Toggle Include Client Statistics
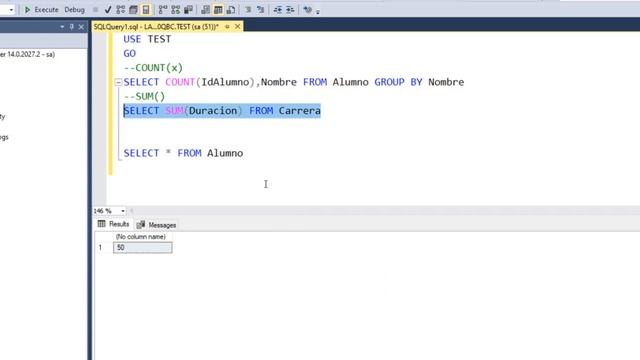The height and width of the screenshot is (360, 640). click(x=188, y=9)
